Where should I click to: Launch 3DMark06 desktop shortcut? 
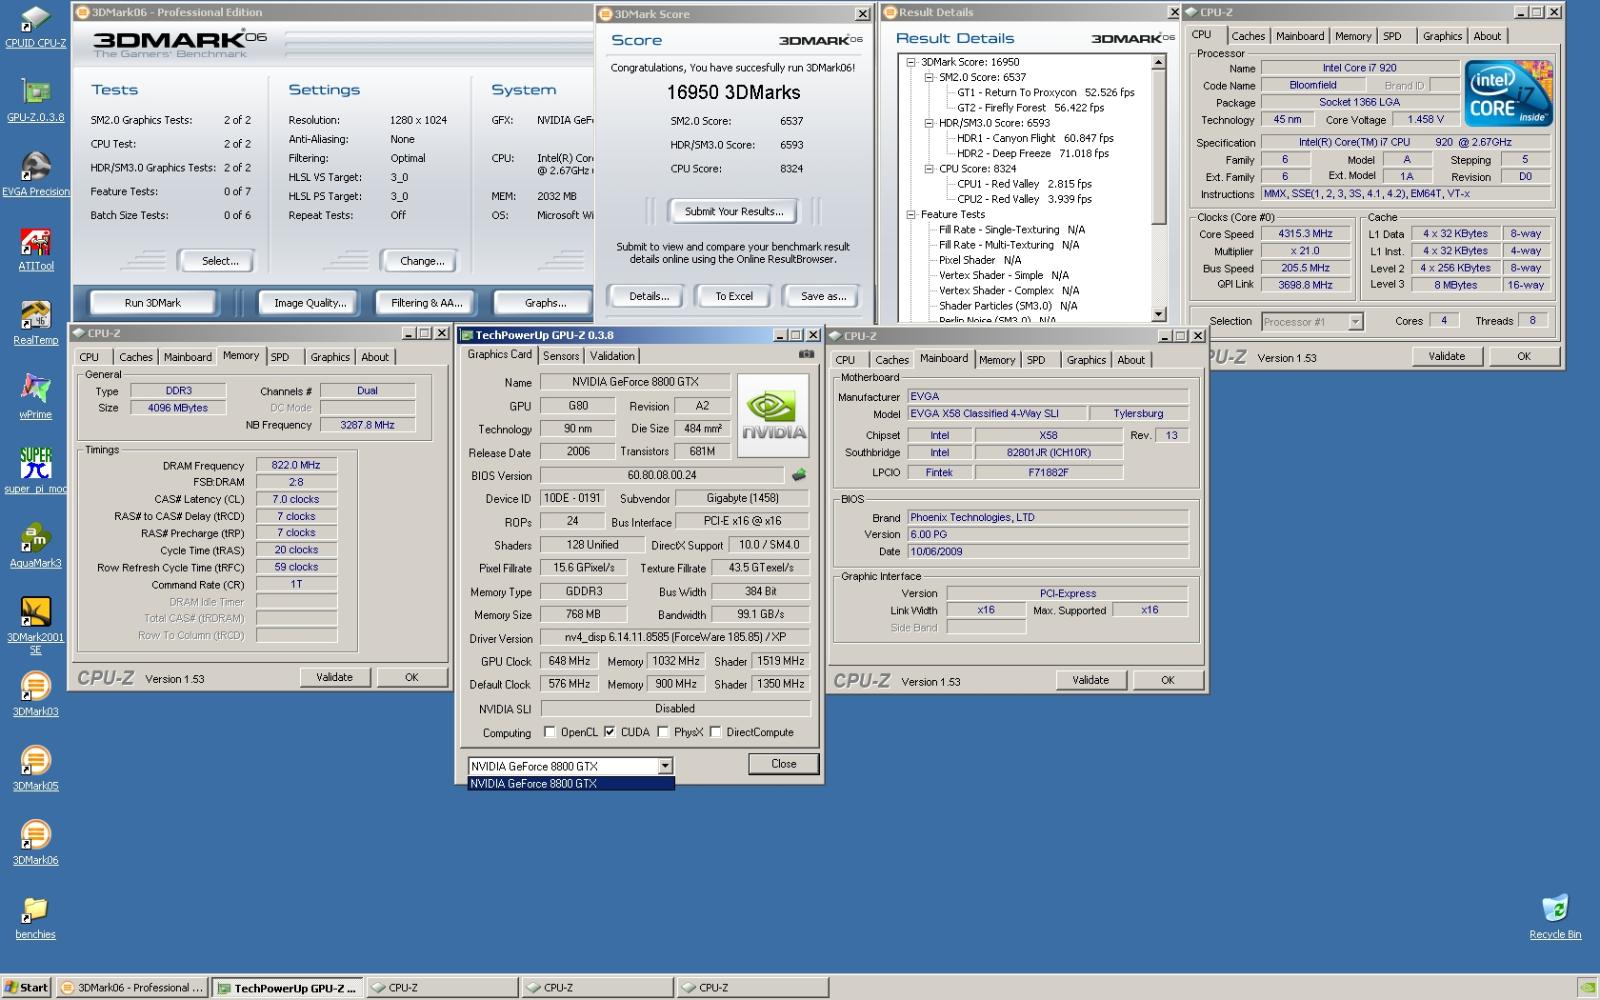pos(35,843)
